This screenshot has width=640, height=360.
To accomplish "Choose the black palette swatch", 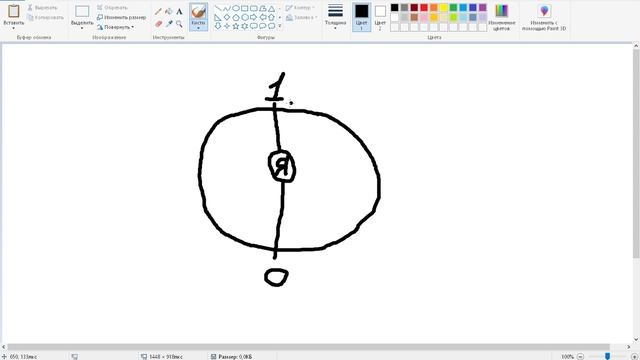I will pyautogui.click(x=394, y=7).
